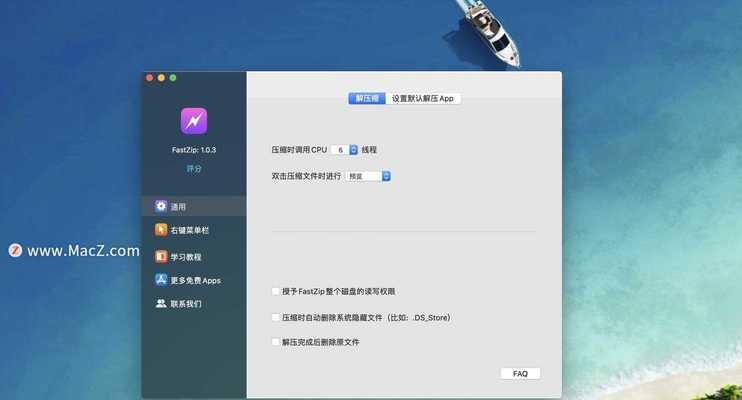Open the 更多免费 Apps sidebar label
This screenshot has width=742, height=400.
coord(195,280)
